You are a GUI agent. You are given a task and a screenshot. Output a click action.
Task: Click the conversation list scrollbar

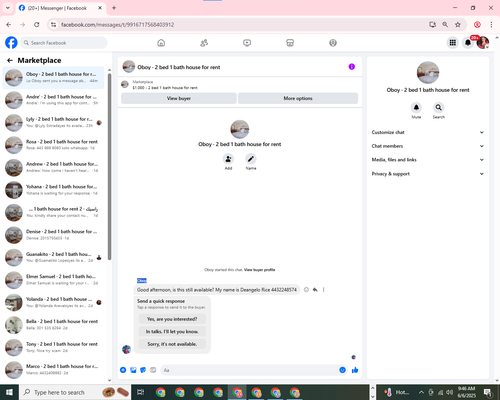click(109, 167)
